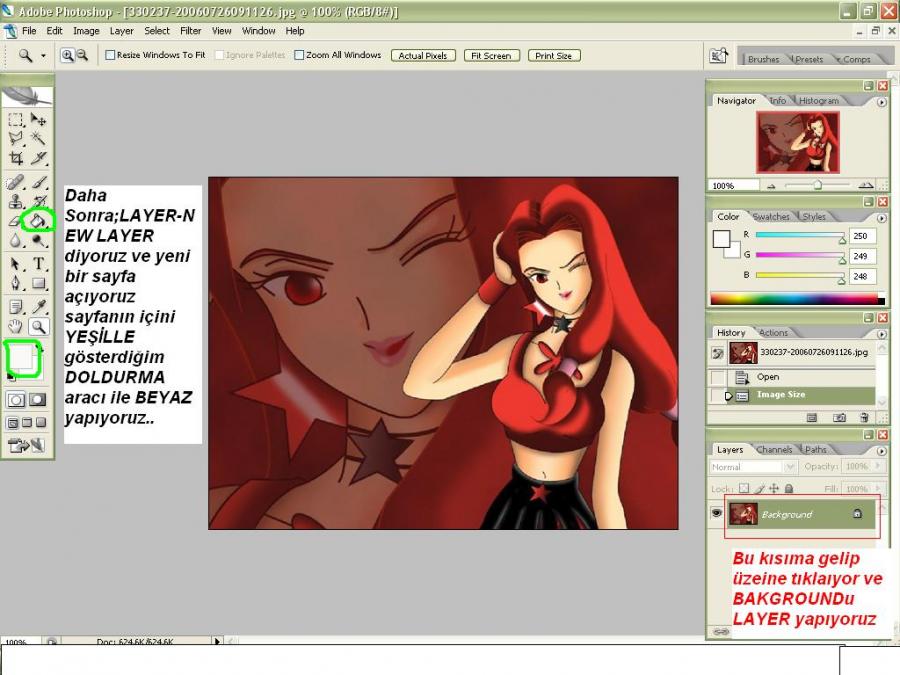Select the Type tool
Image resolution: width=900 pixels, height=675 pixels.
coord(39,264)
